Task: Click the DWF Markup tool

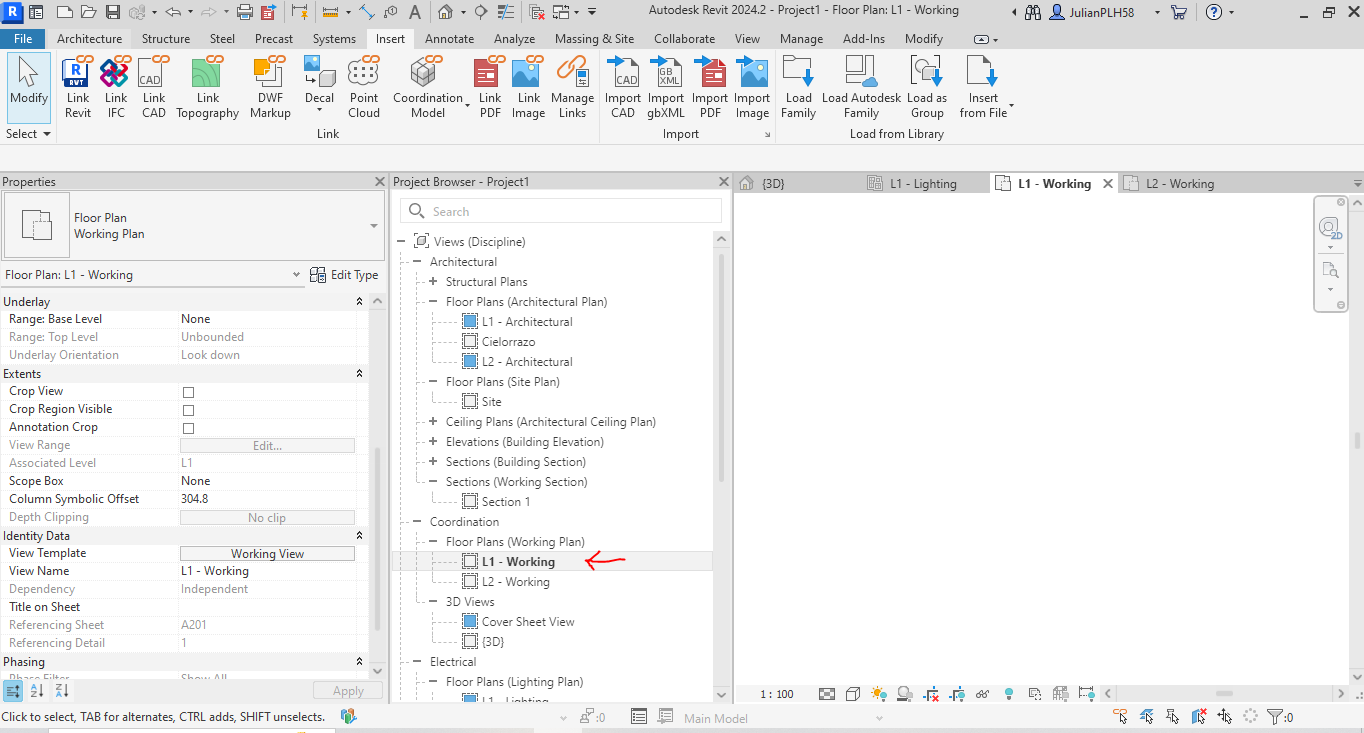Action: click(x=270, y=88)
